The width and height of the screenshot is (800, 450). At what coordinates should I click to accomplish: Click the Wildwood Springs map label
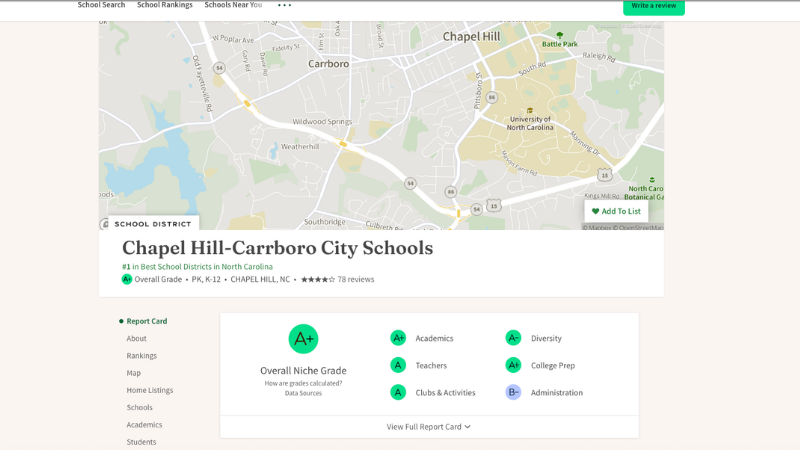coord(322,121)
